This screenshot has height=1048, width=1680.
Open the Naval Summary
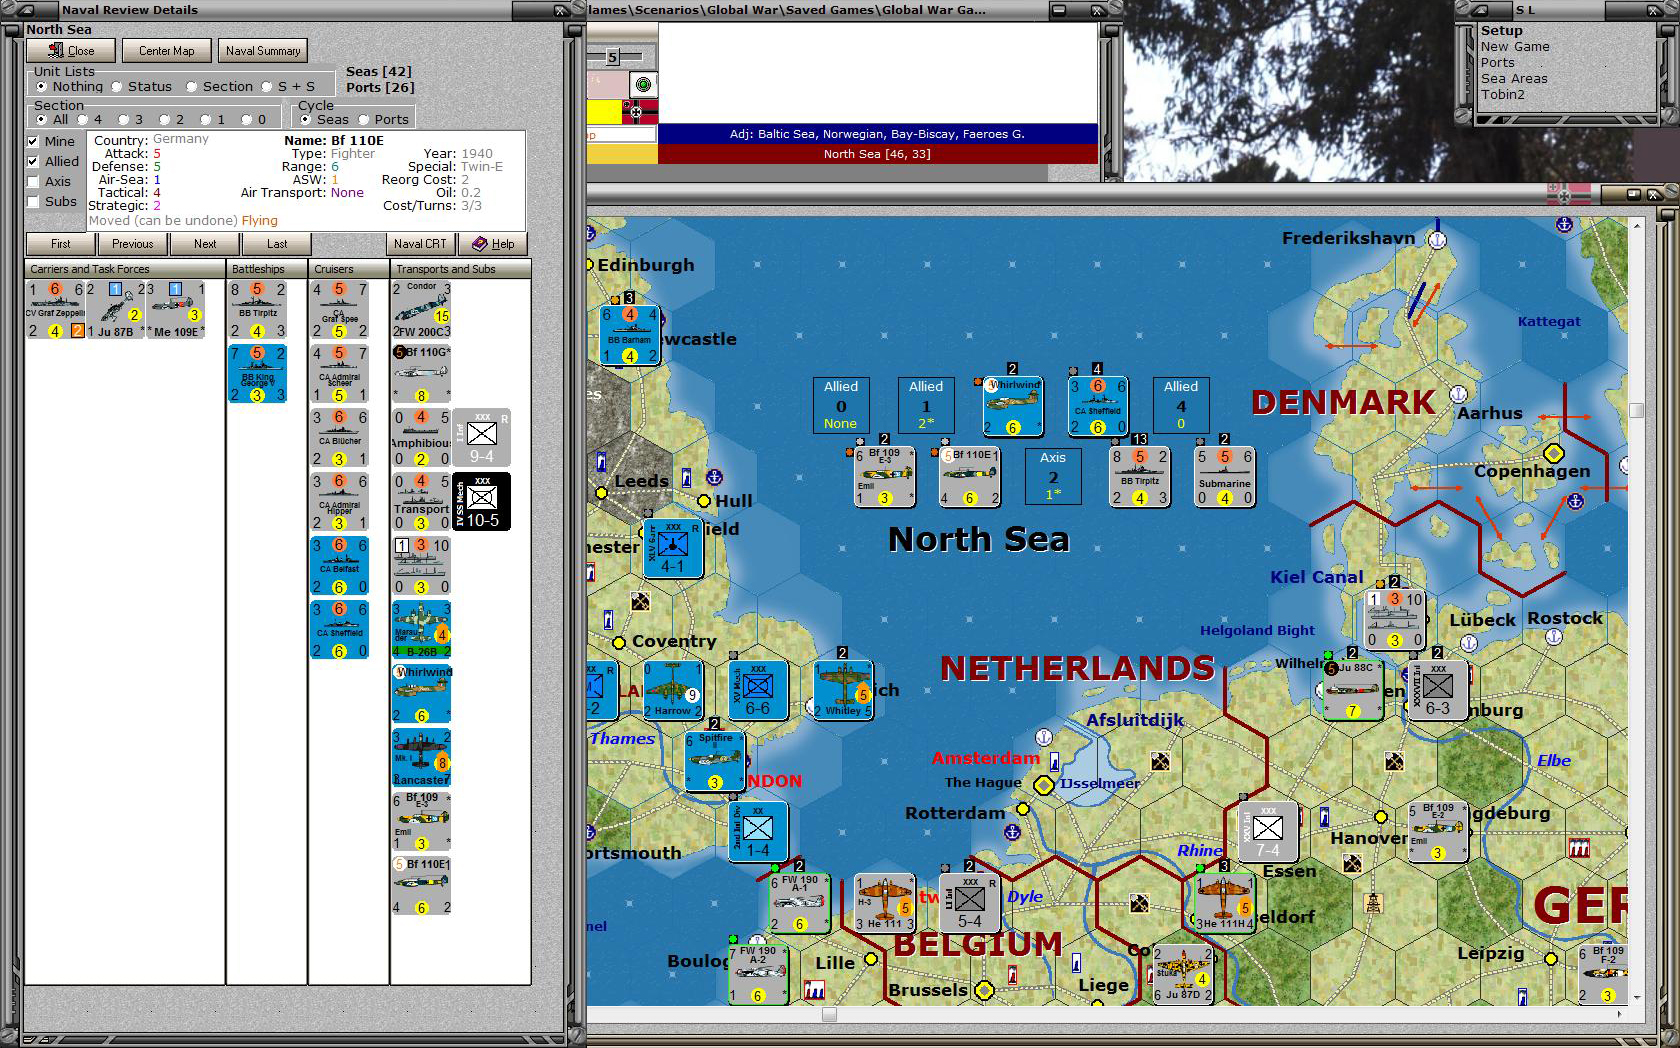coord(263,51)
